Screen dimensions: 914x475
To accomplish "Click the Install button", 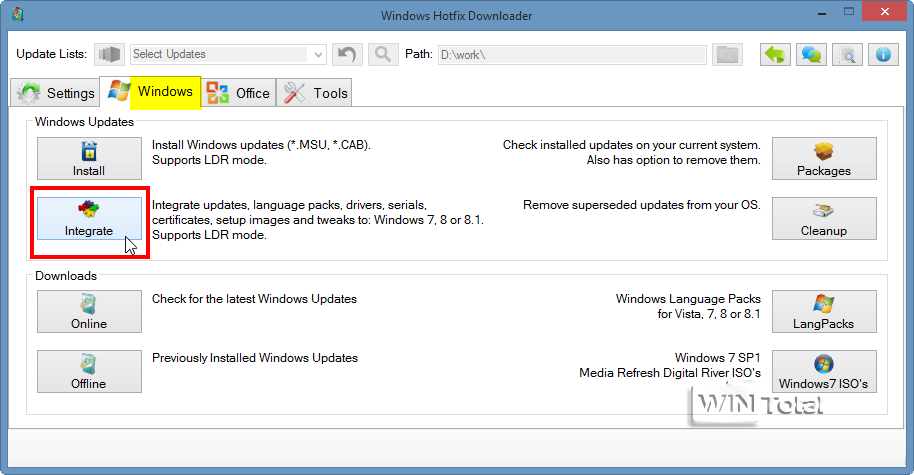I will pos(89,159).
